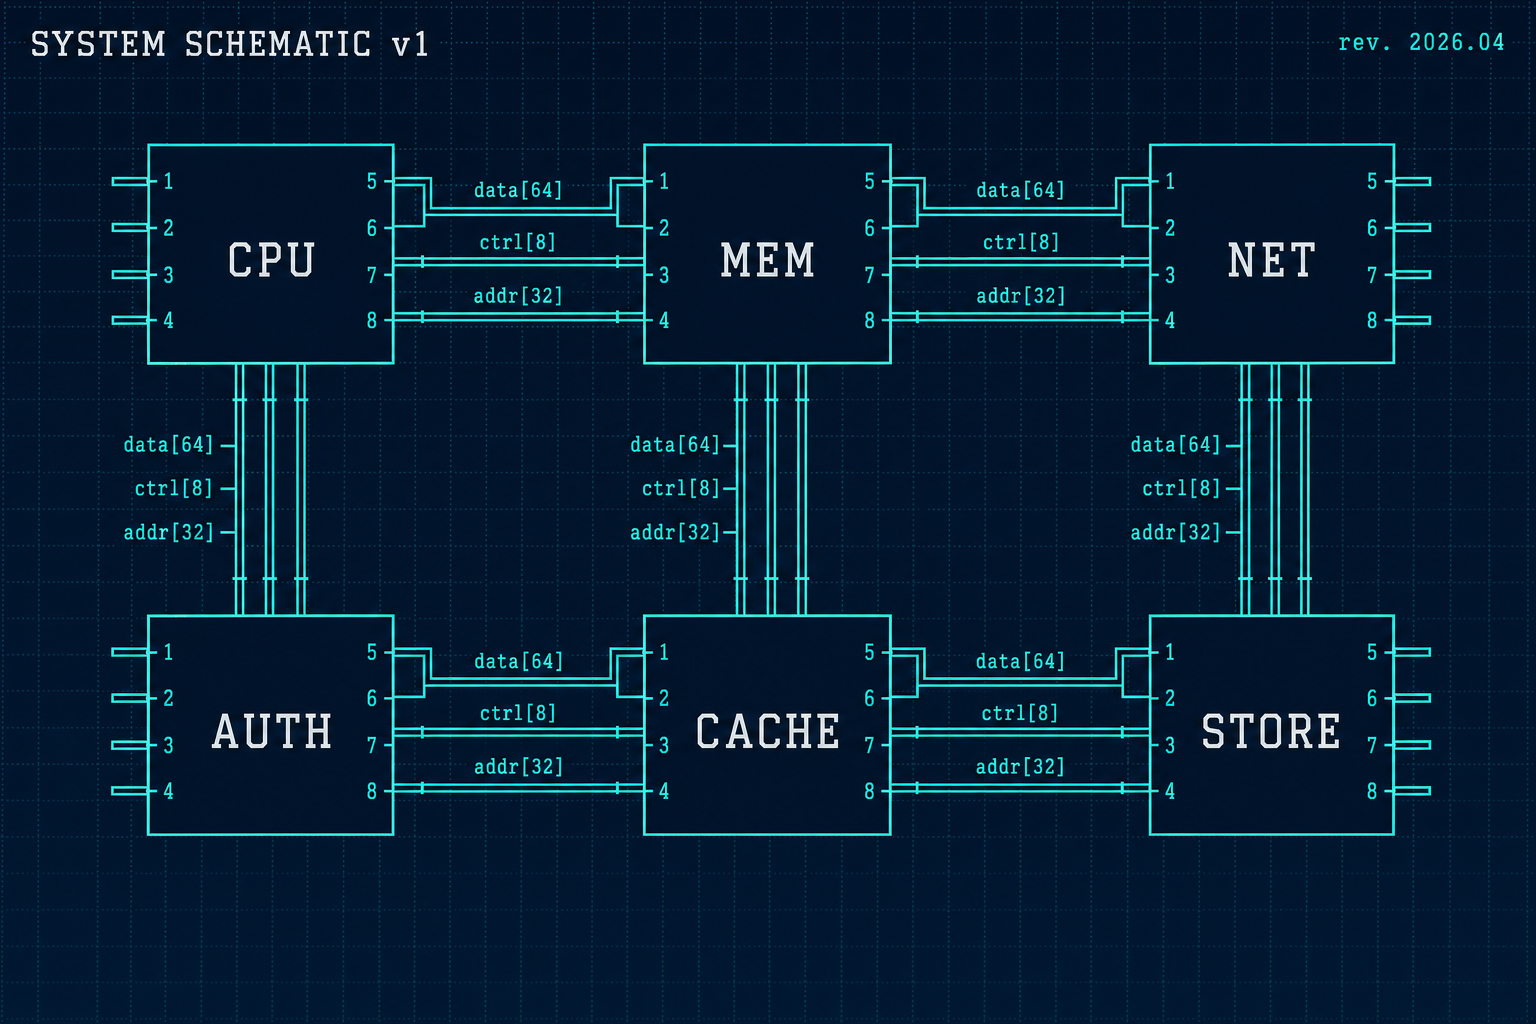Click data[64] label between MEM and NET
1536x1024 pixels.
click(x=1020, y=190)
